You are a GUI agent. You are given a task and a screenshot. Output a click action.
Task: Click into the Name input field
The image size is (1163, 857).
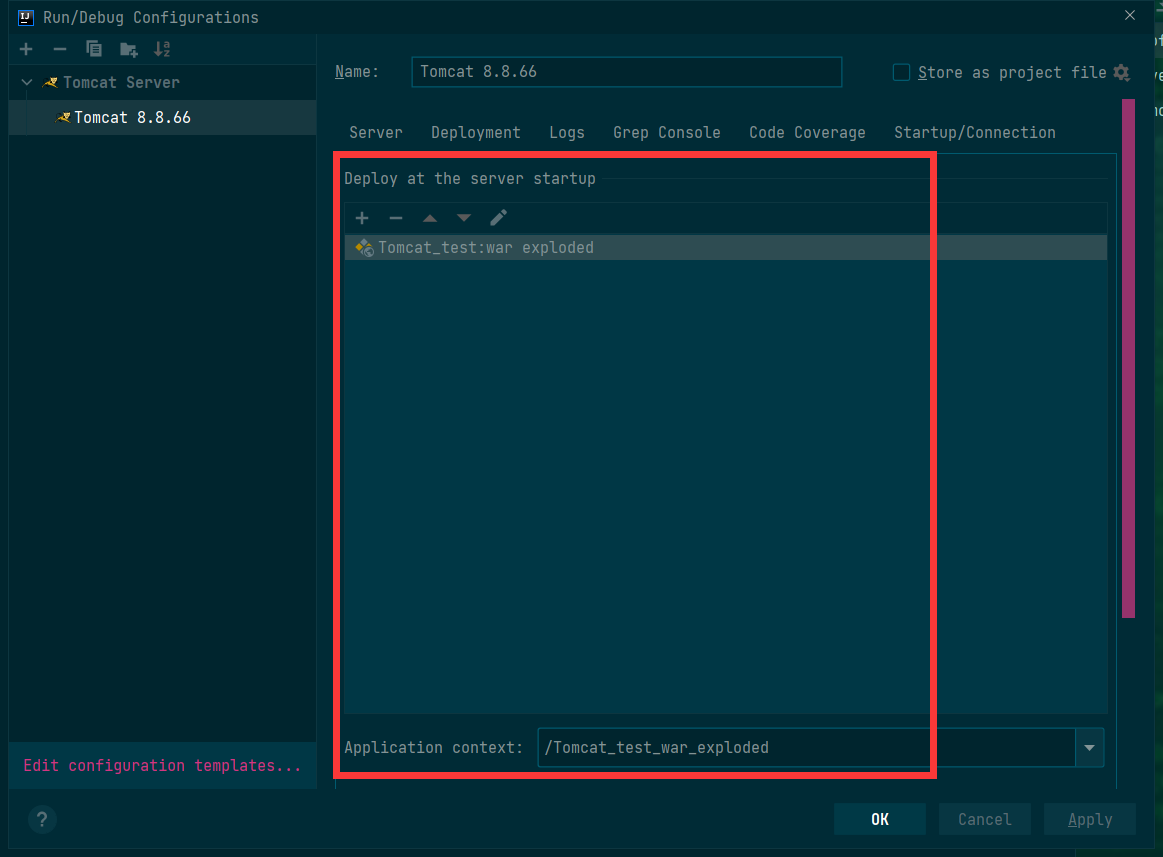[627, 72]
